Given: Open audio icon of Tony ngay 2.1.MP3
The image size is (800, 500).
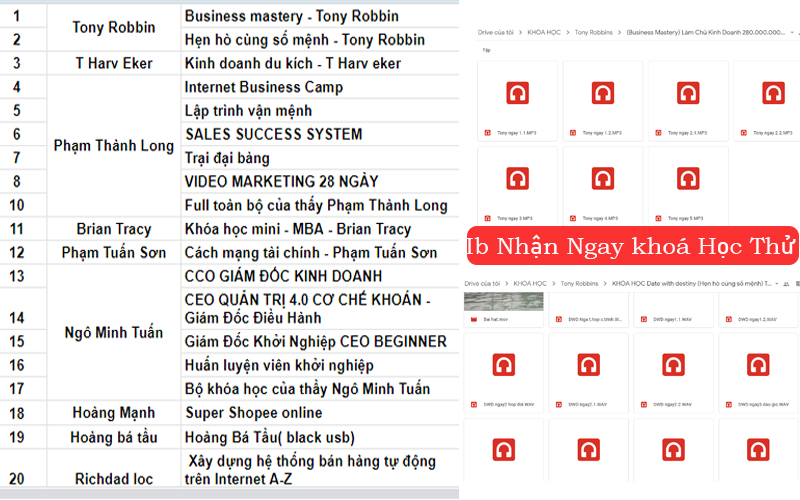Looking at the screenshot, I should pos(688,93).
